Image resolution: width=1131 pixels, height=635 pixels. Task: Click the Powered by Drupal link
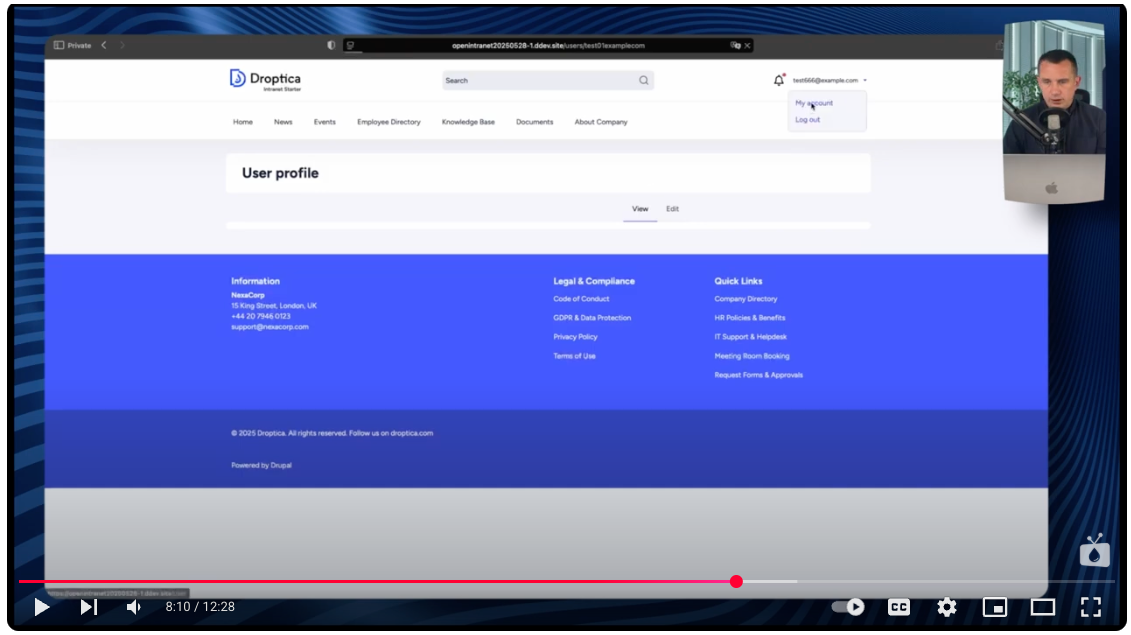click(x=261, y=465)
